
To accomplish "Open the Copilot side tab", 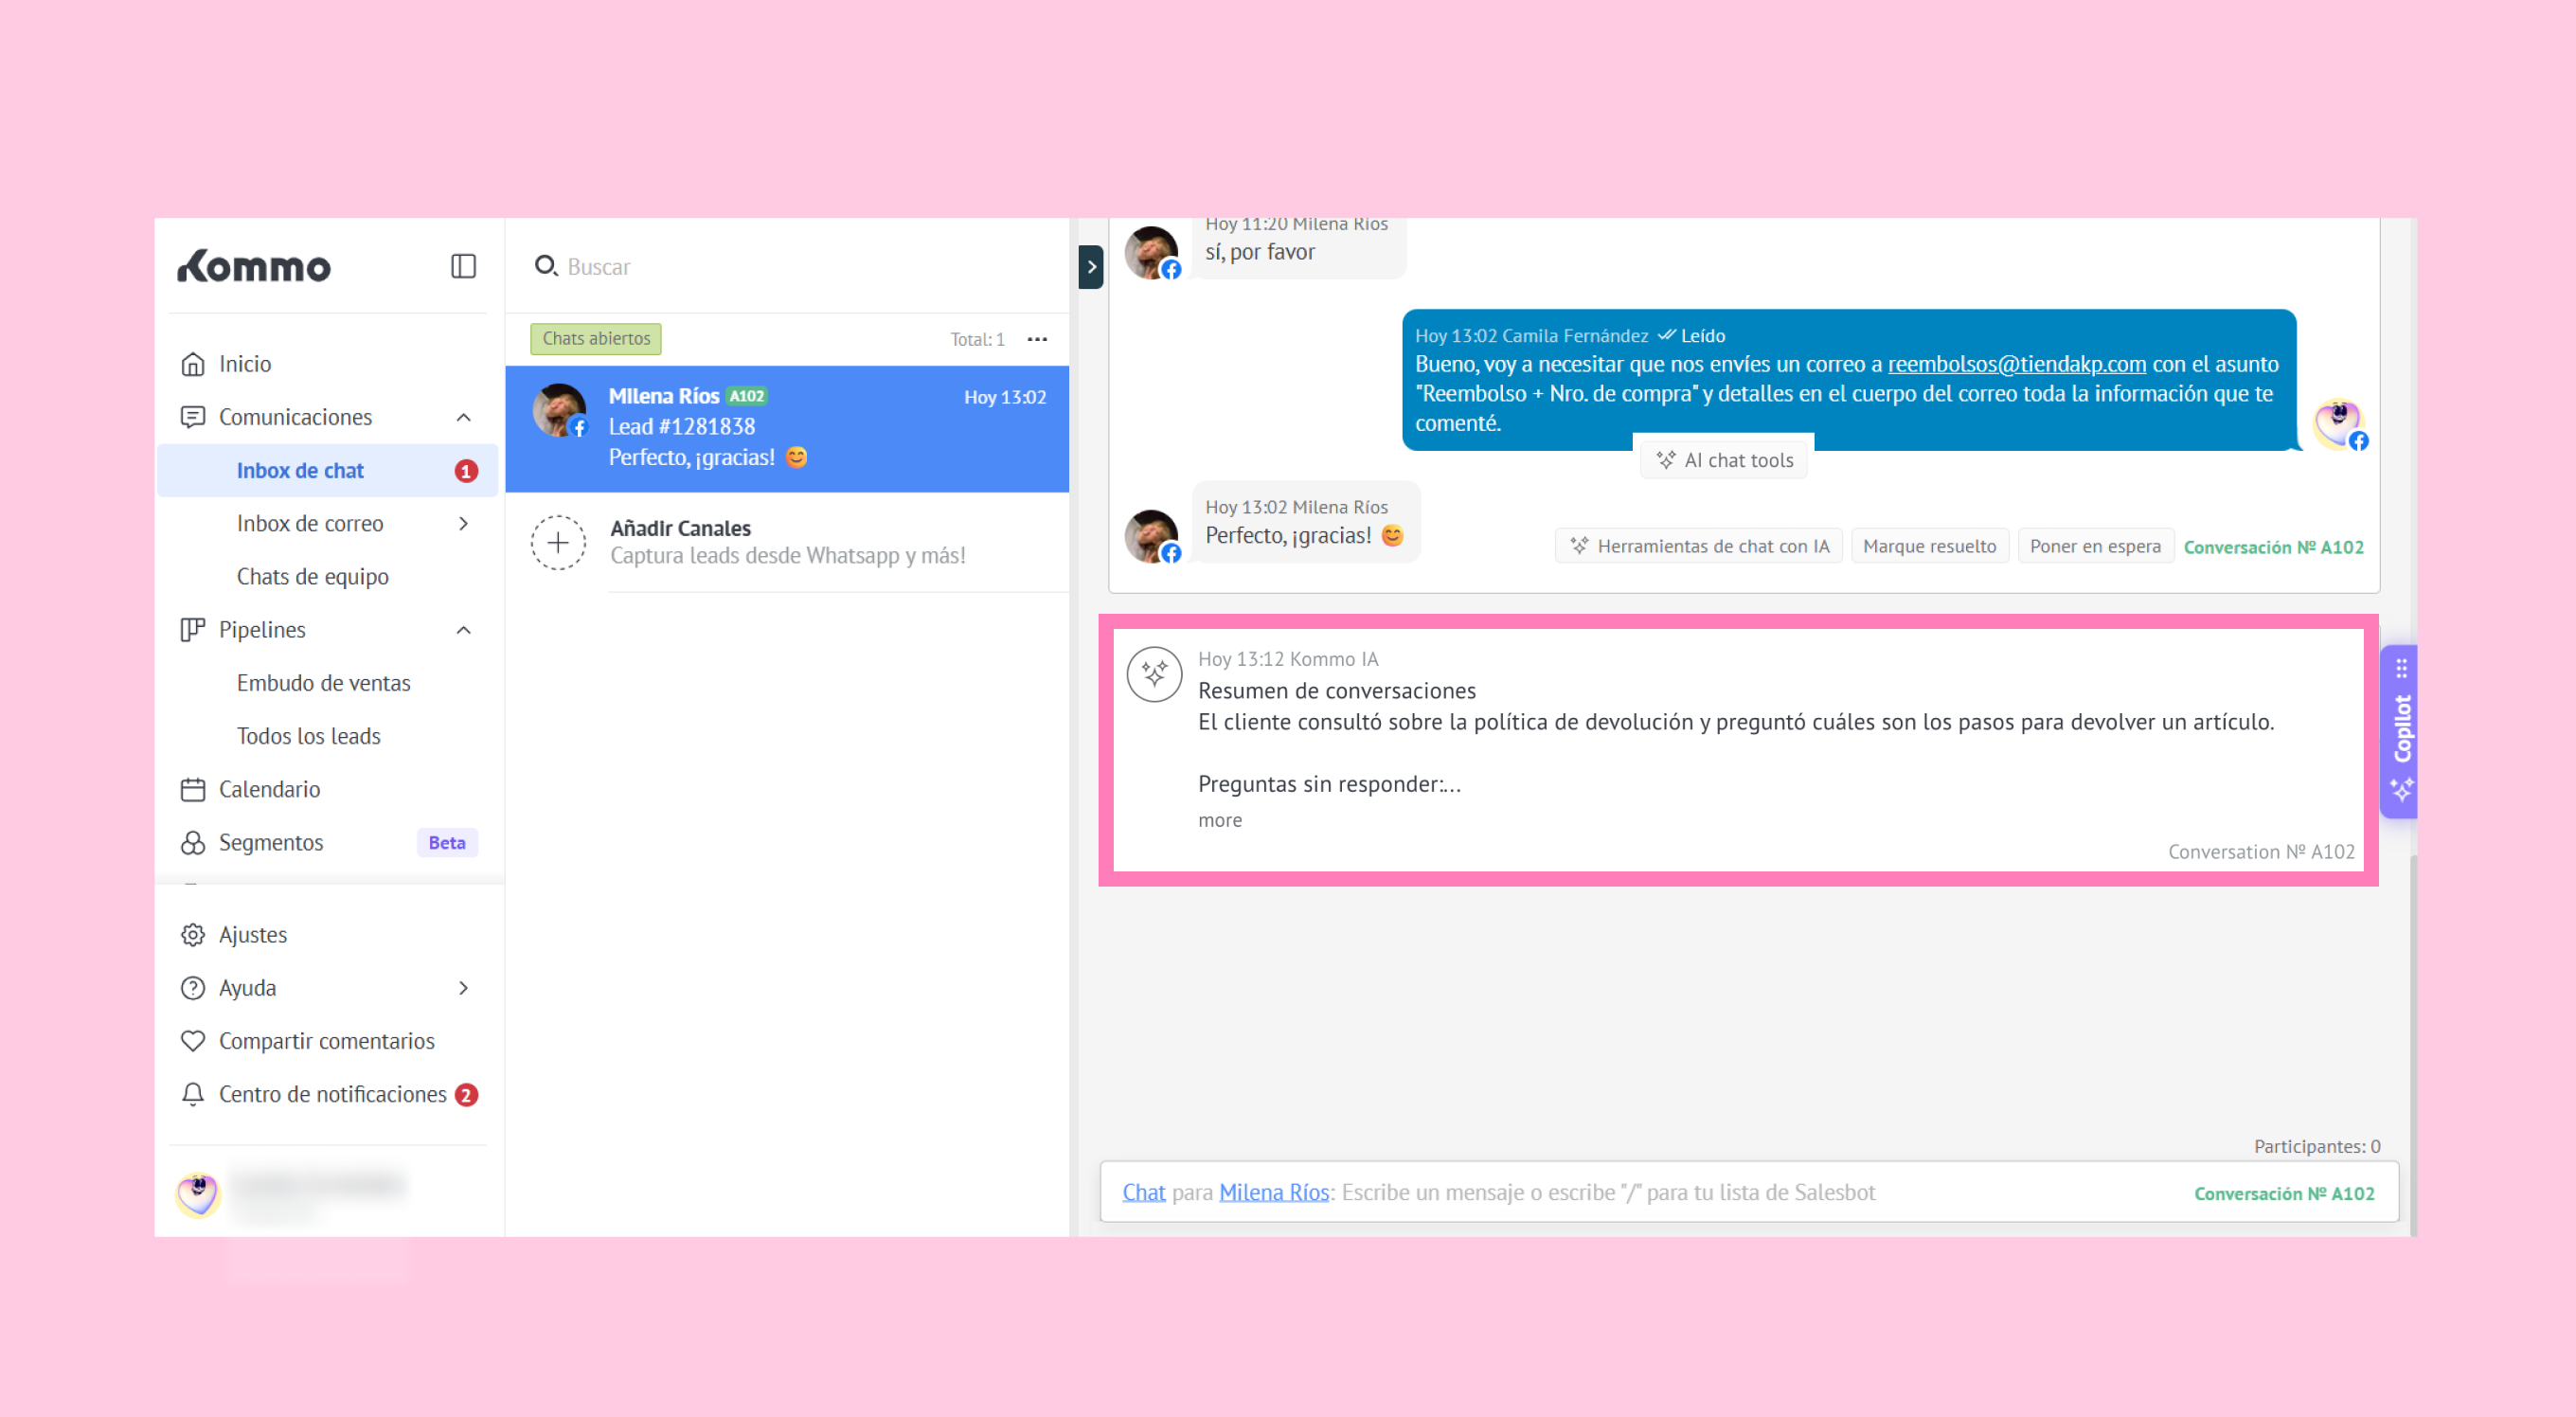I will [2400, 731].
